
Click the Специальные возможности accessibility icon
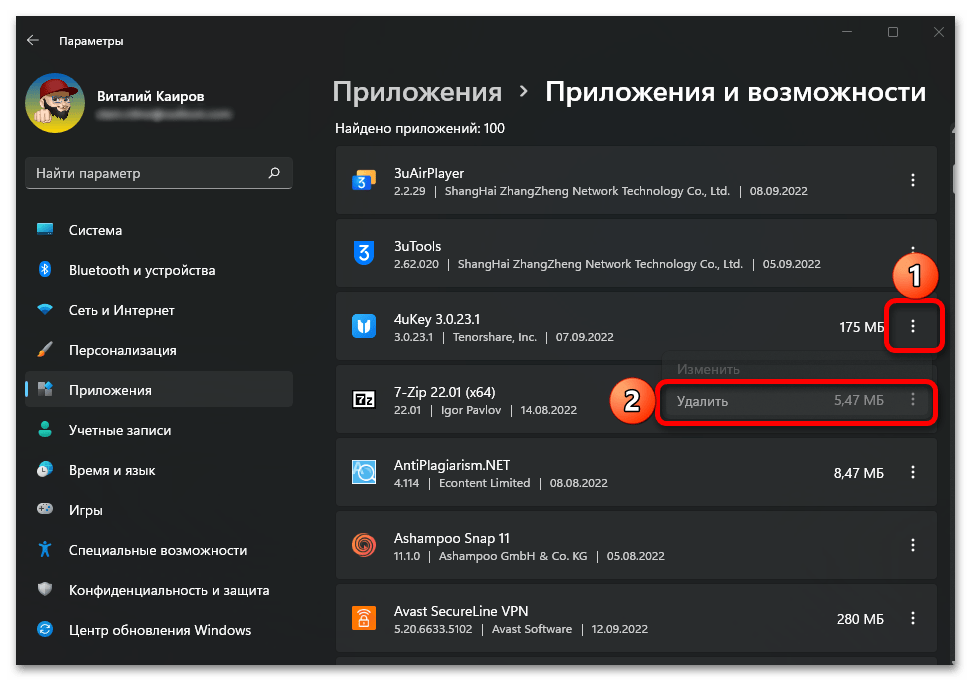[45, 549]
